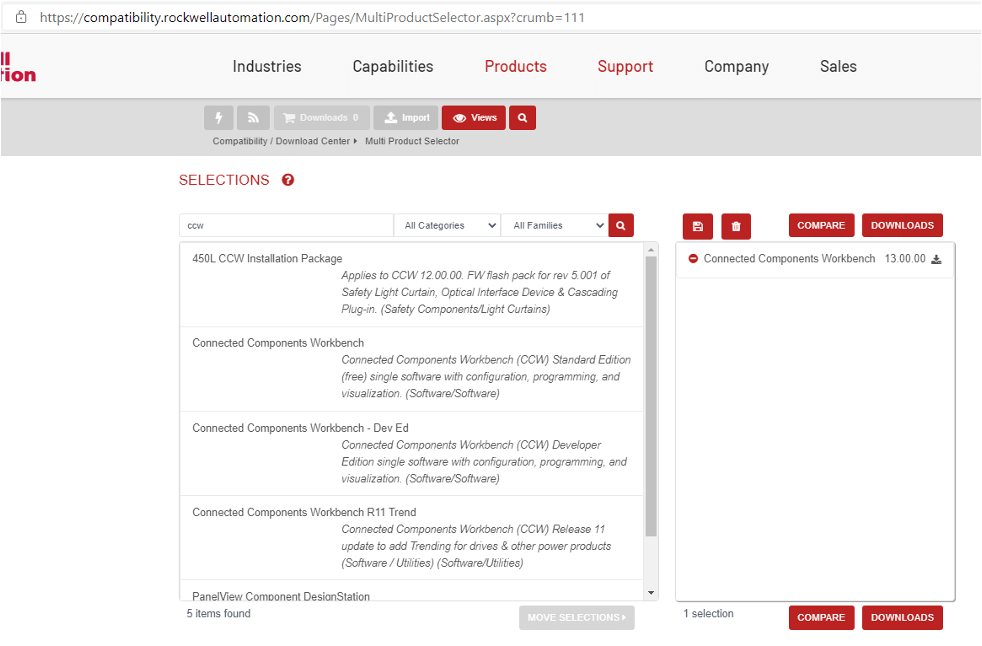Follow Compatibility / Download Center breadcrumb link
The image size is (982, 646).
pos(281,142)
